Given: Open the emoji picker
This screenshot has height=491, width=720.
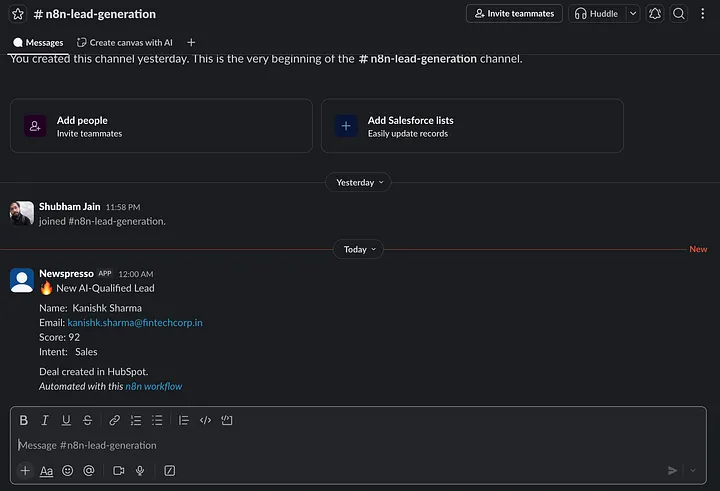Looking at the screenshot, I should pyautogui.click(x=68, y=471).
